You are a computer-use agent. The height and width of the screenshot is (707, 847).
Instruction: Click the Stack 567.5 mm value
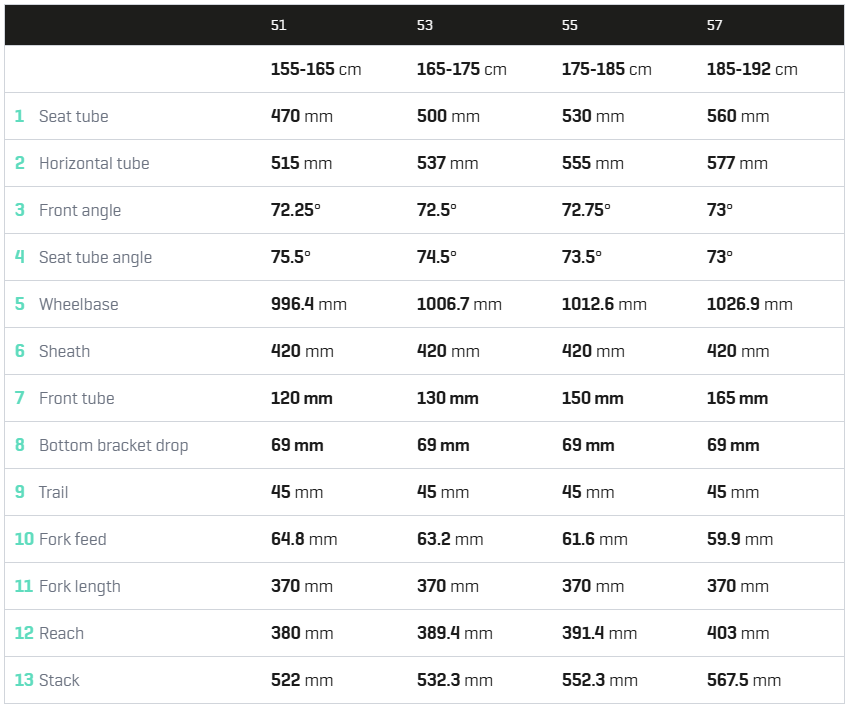743,680
